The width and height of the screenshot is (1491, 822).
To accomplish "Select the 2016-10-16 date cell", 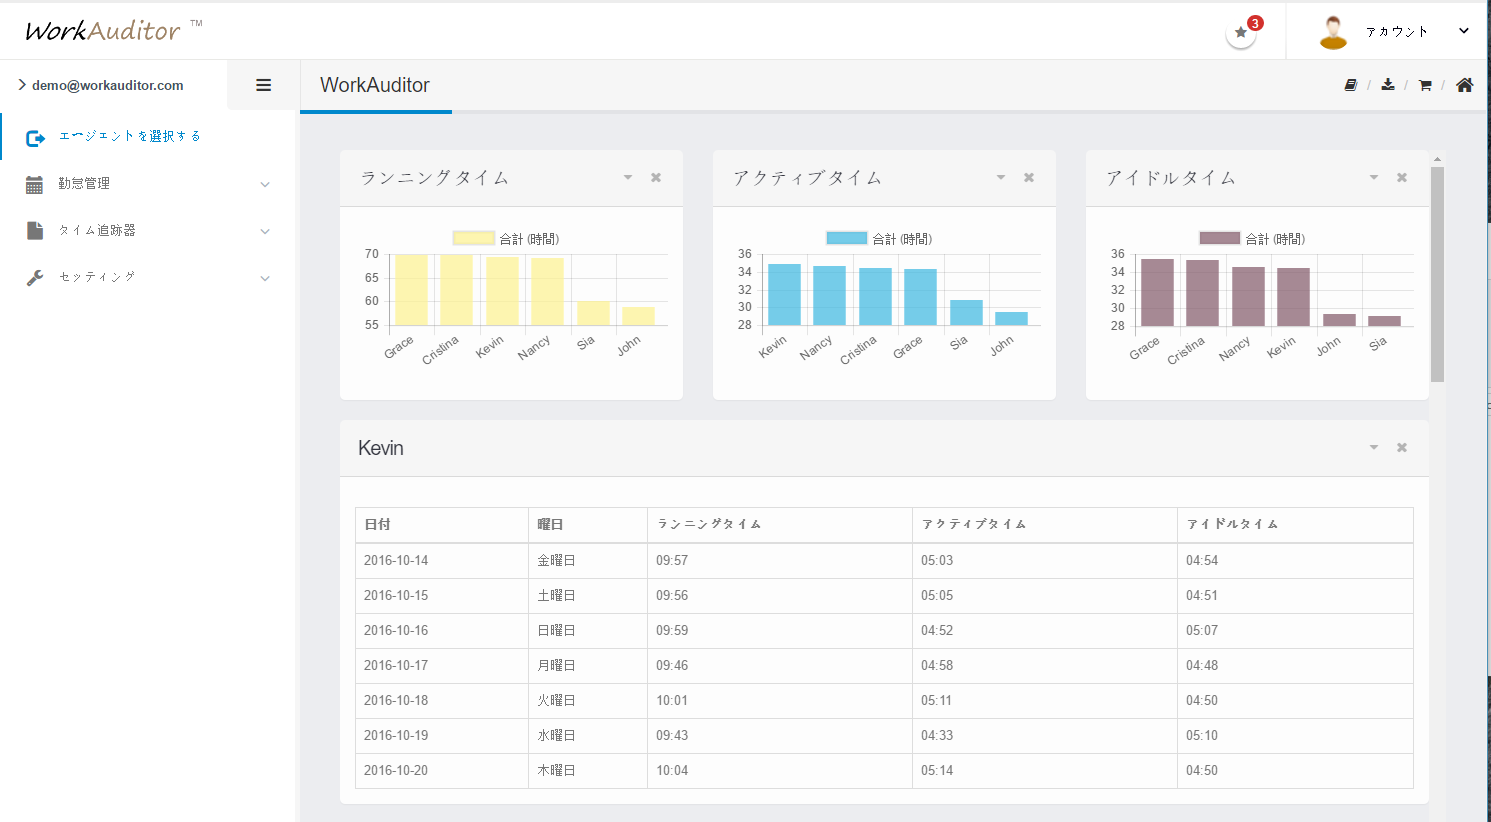I will pos(442,631).
